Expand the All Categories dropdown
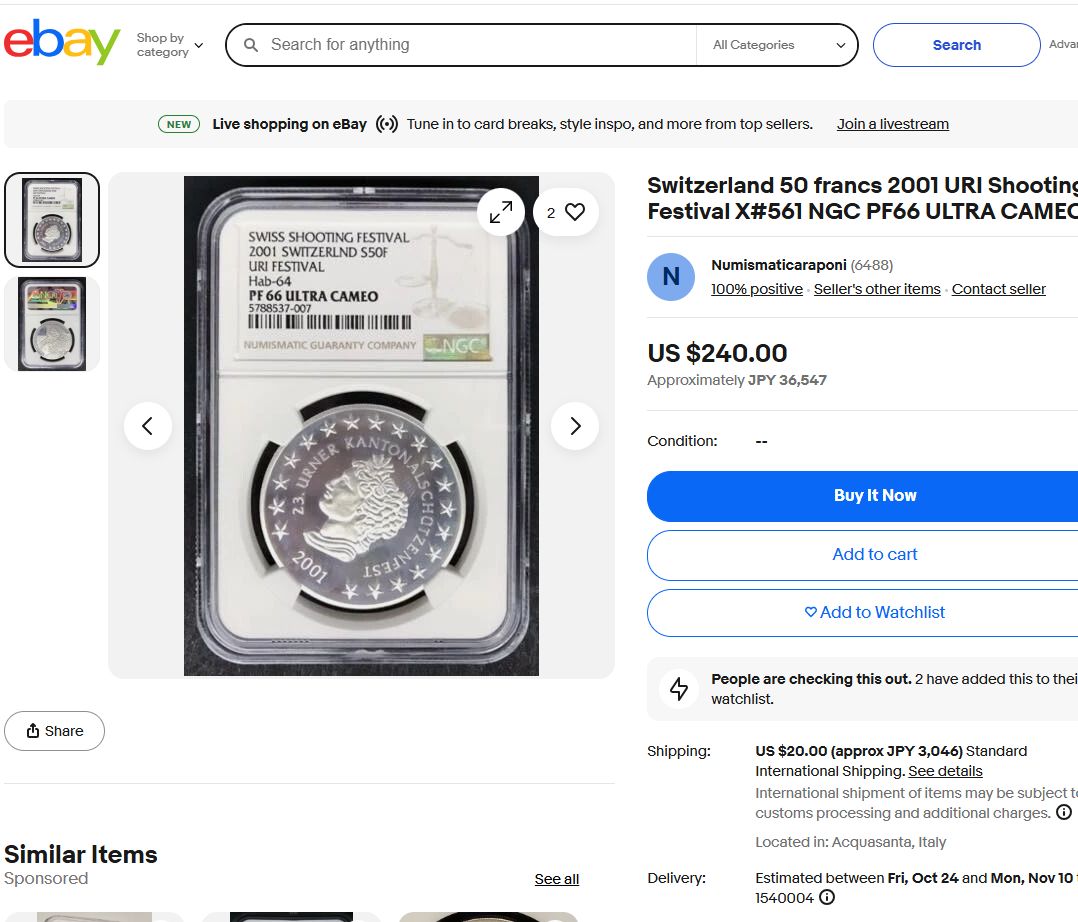 (x=779, y=45)
